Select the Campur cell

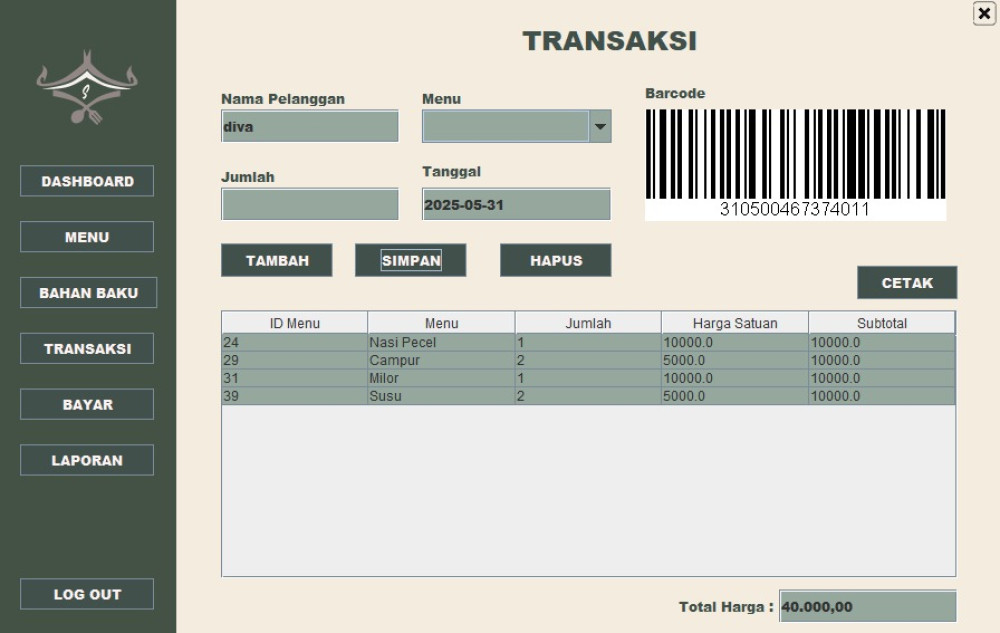click(x=441, y=360)
